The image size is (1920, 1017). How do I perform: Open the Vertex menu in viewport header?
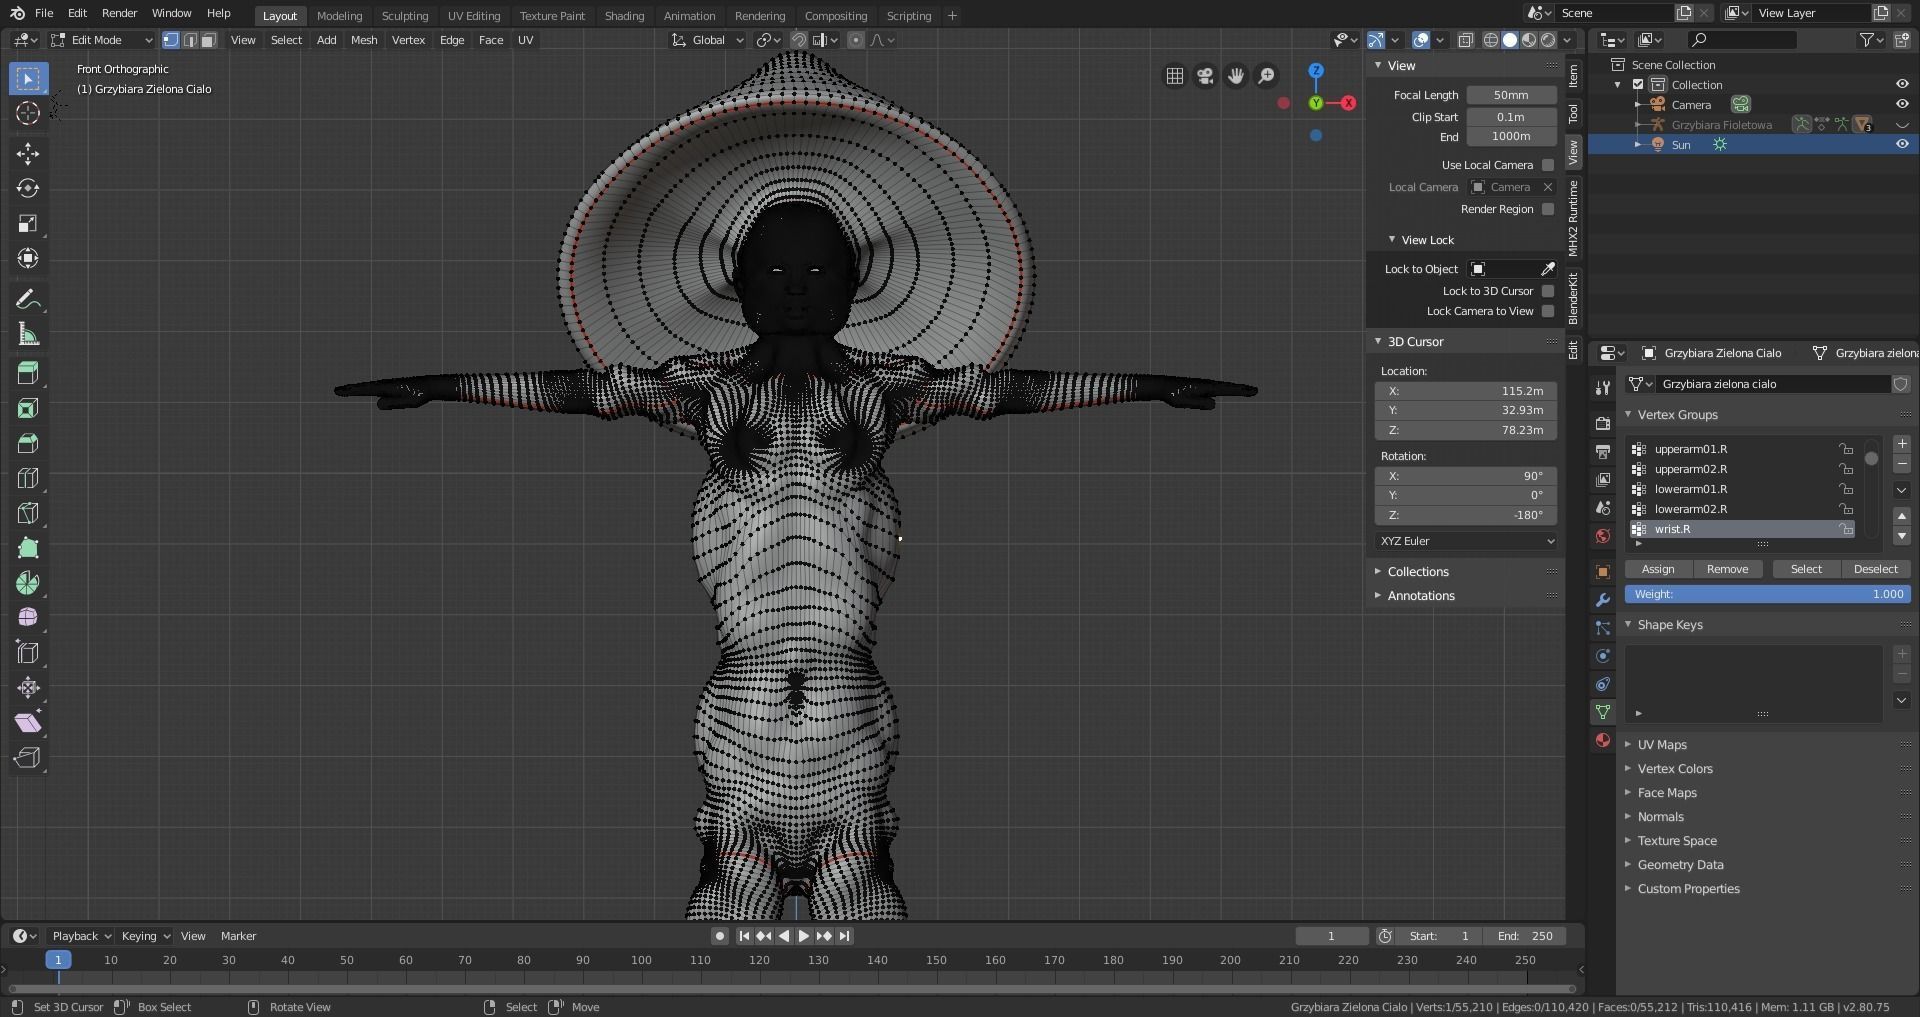(x=408, y=40)
